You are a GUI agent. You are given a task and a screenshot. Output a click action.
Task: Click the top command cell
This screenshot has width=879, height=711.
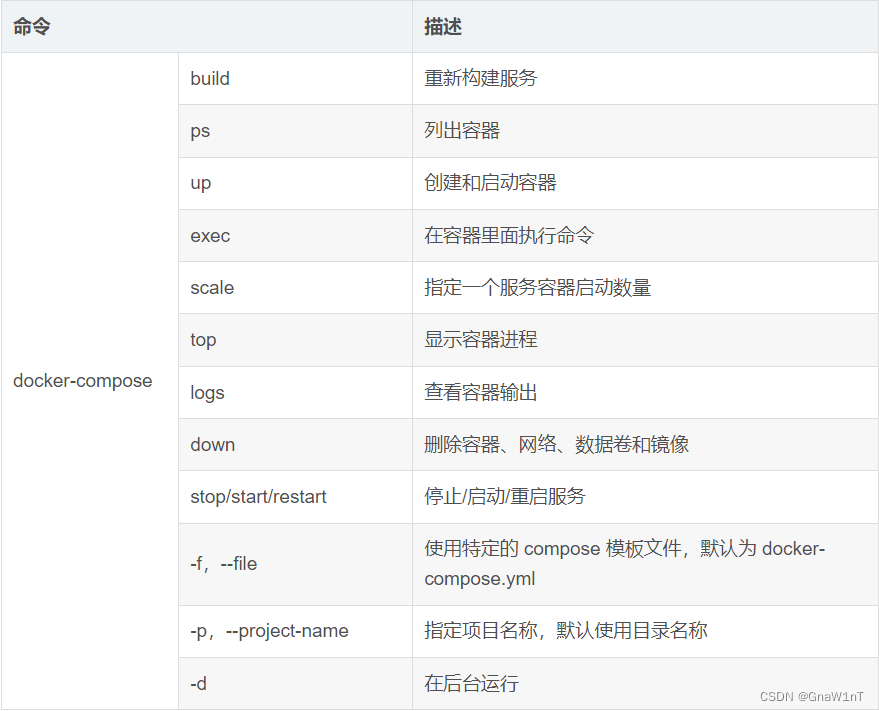[x=203, y=340]
